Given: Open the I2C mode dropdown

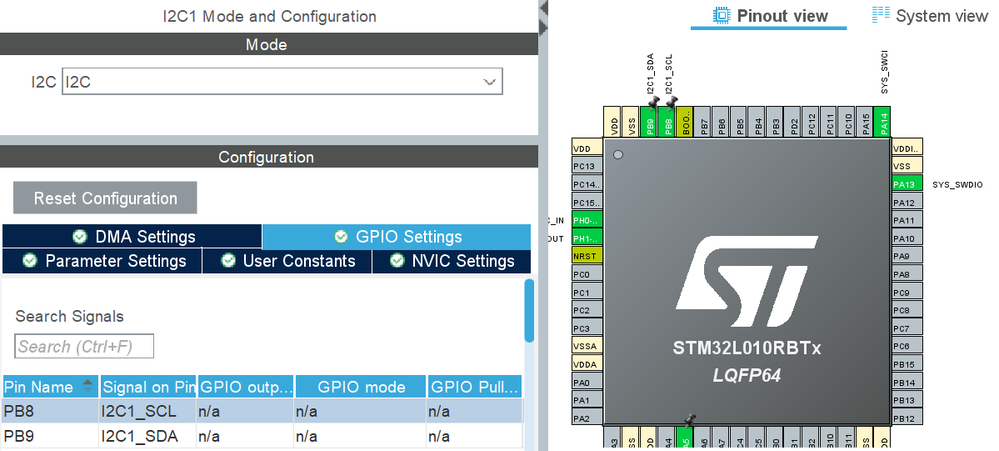Looking at the screenshot, I should [x=282, y=82].
